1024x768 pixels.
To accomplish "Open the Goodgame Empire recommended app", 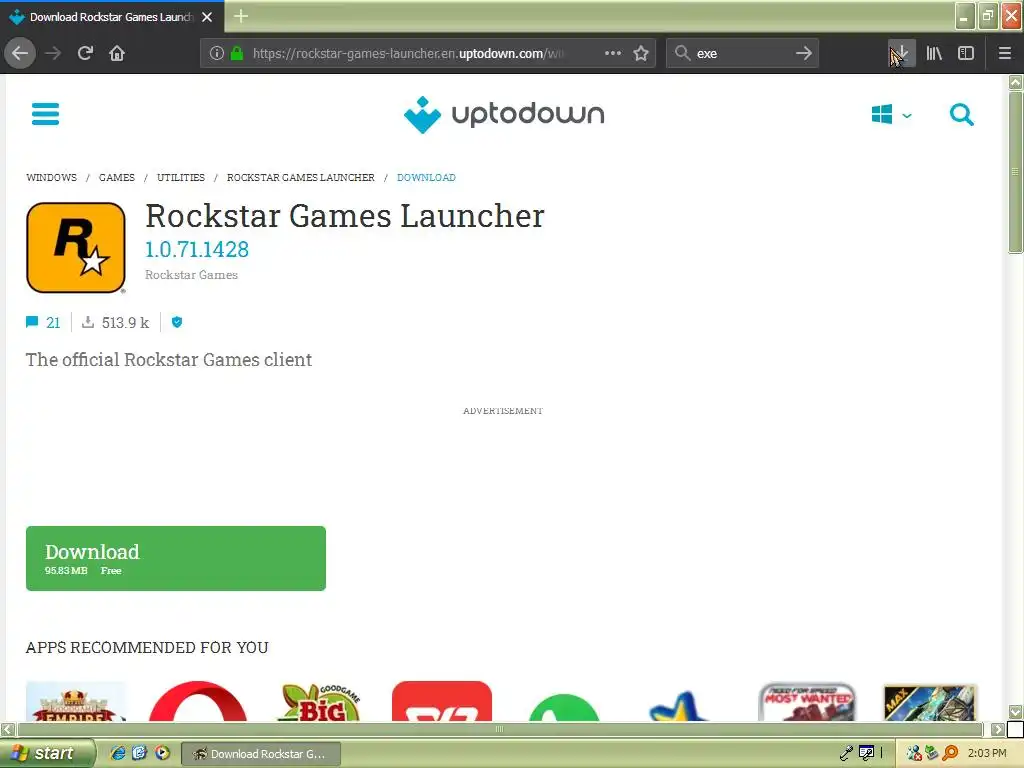I will [x=76, y=702].
